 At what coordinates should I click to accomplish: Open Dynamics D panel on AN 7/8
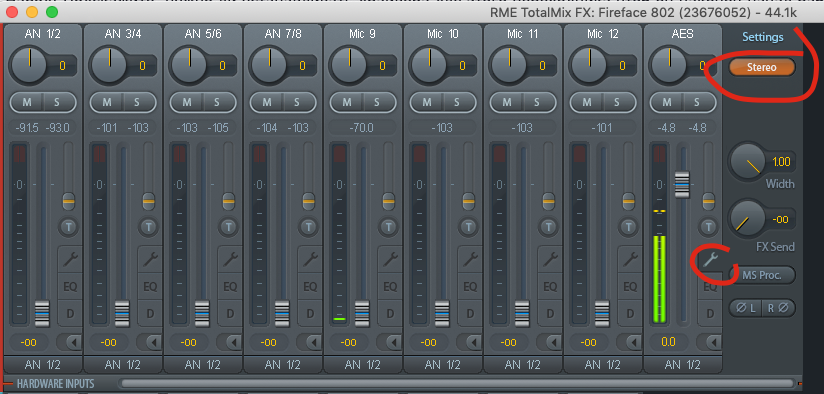click(x=310, y=314)
